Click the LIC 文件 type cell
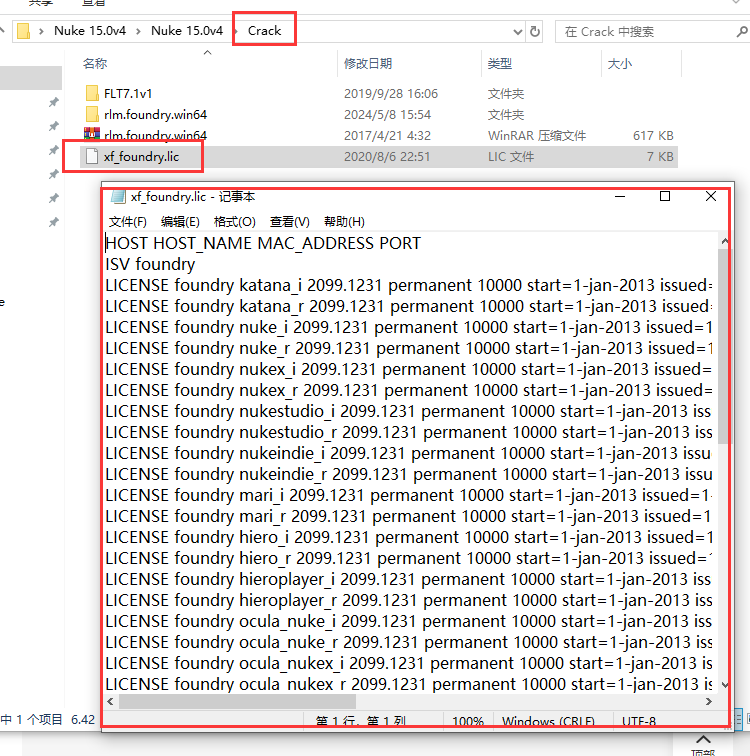750x756 pixels. click(510, 157)
